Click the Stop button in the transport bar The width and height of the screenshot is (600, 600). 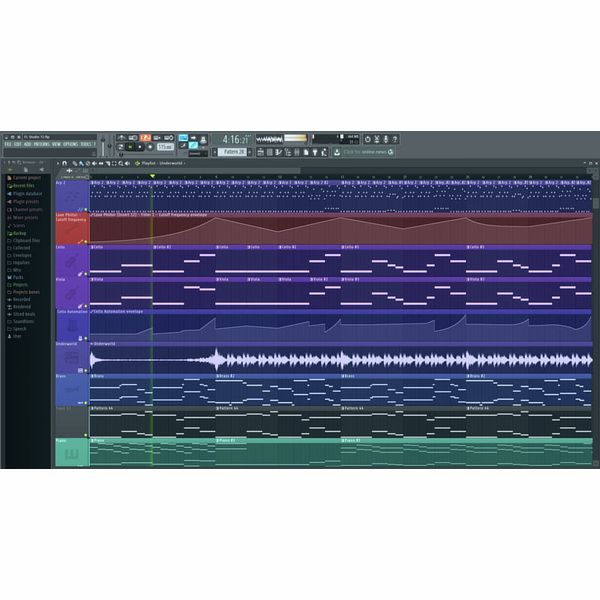pyautogui.click(x=139, y=146)
